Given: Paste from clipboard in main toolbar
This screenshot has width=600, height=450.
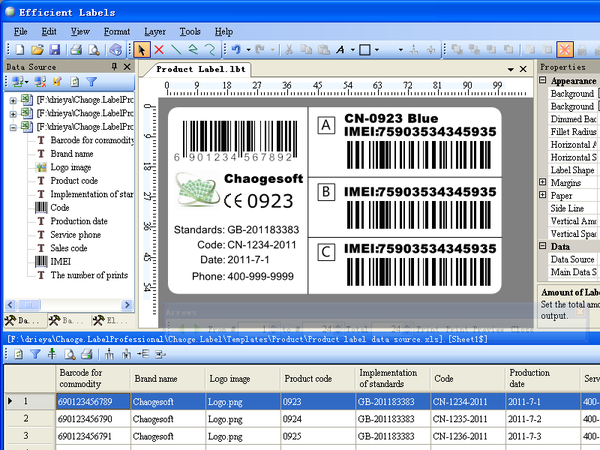Looking at the screenshot, I should pos(324,50).
